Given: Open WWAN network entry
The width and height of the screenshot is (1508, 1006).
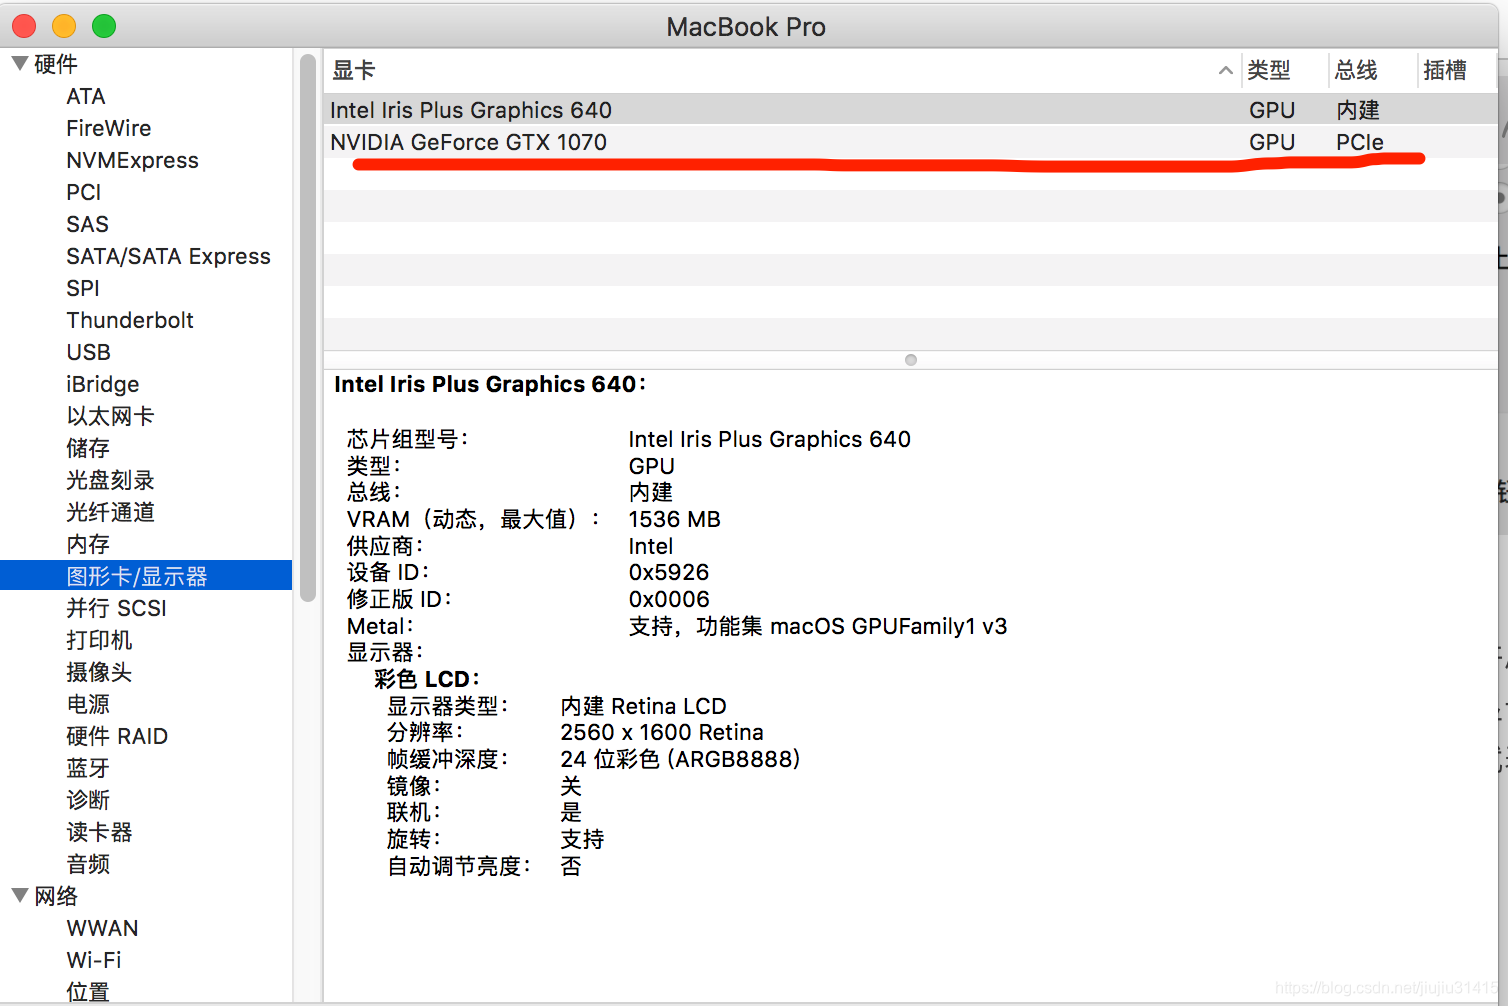Looking at the screenshot, I should point(102,928).
